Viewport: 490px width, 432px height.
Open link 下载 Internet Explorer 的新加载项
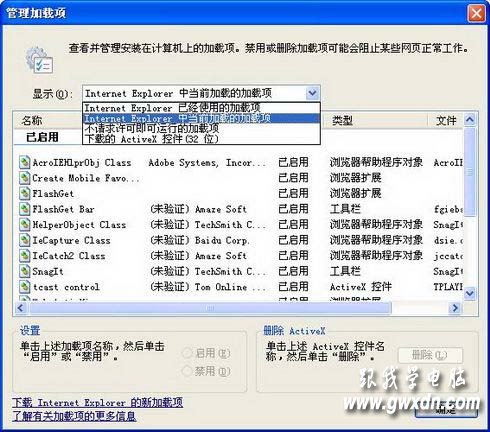[x=97, y=403]
